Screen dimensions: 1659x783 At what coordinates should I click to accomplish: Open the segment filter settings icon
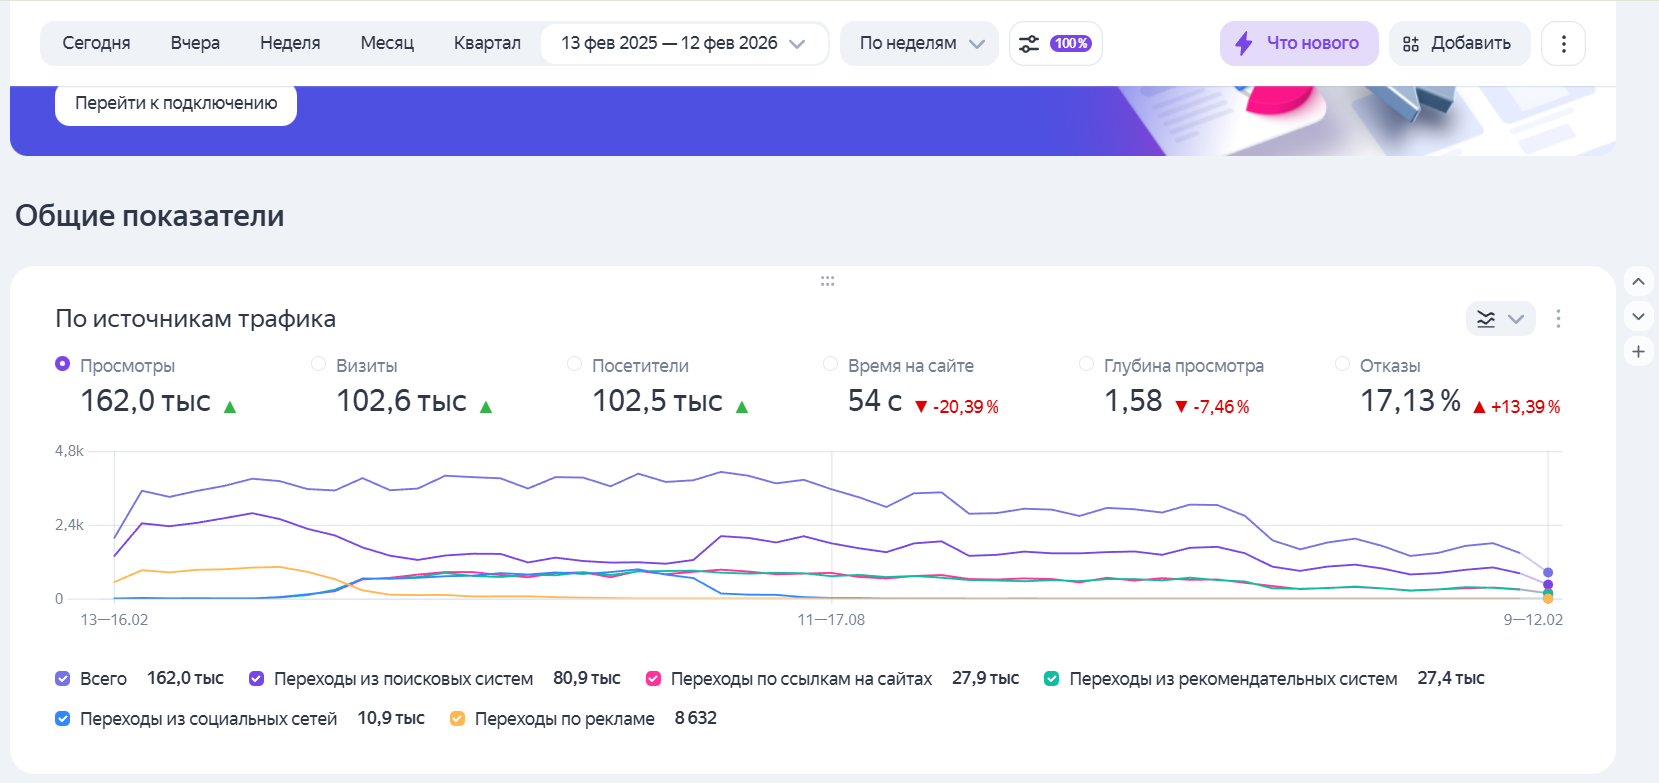point(1029,44)
